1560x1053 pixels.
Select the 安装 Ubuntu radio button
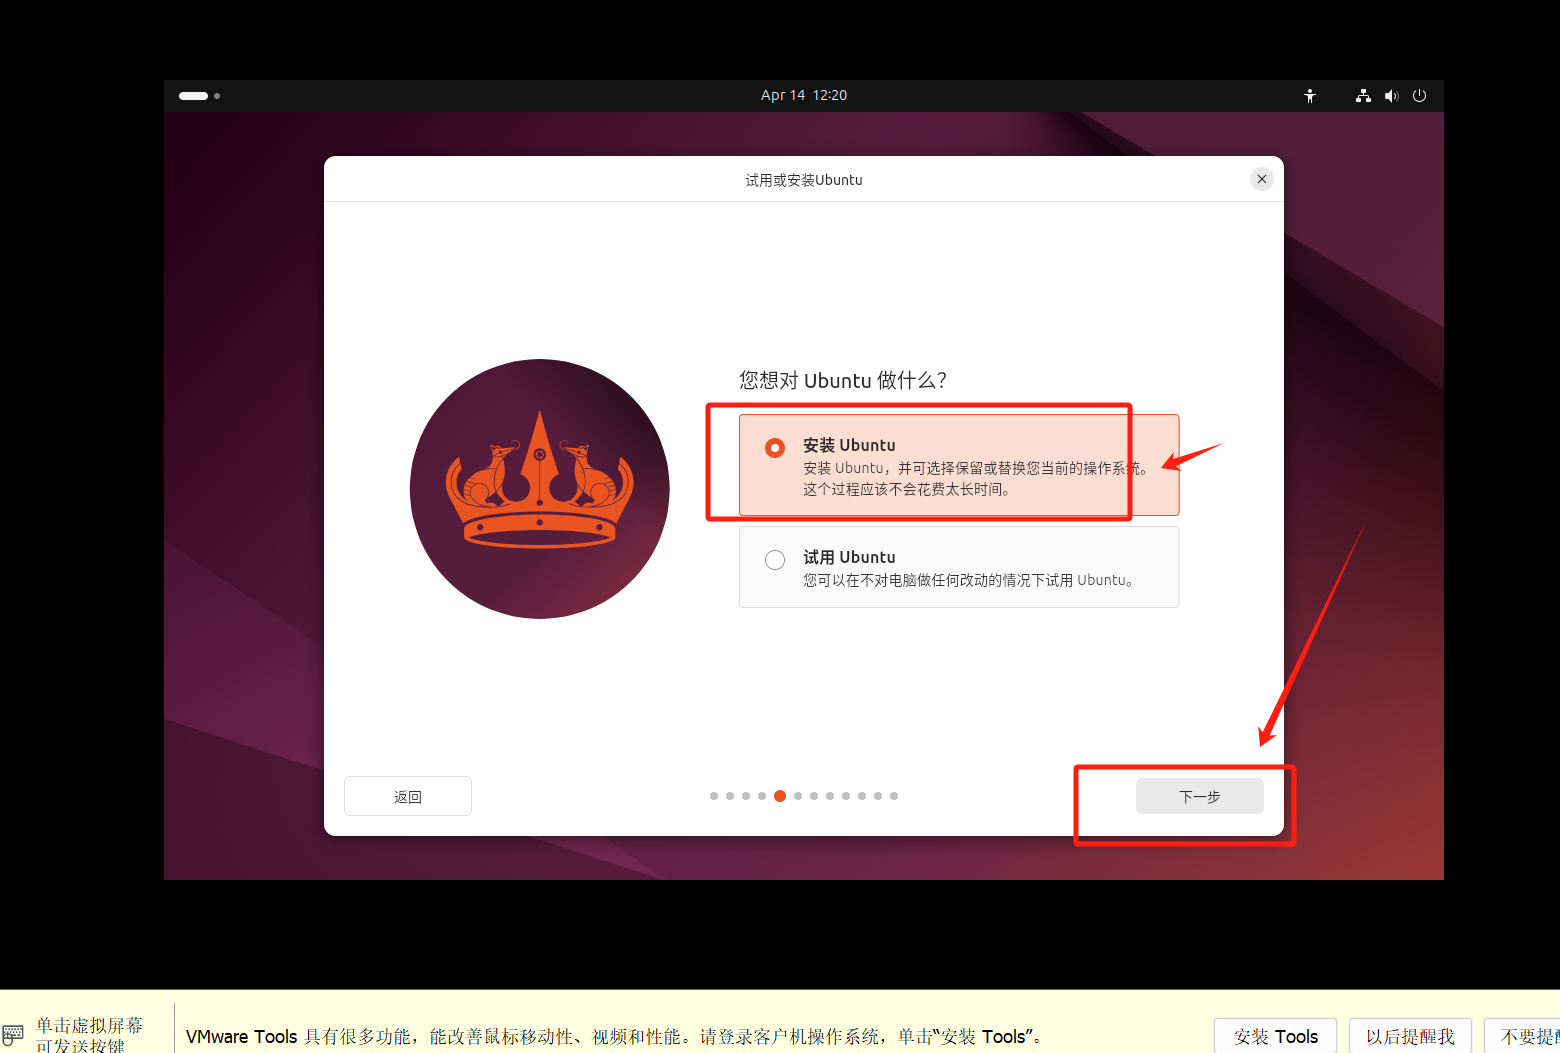pos(775,448)
